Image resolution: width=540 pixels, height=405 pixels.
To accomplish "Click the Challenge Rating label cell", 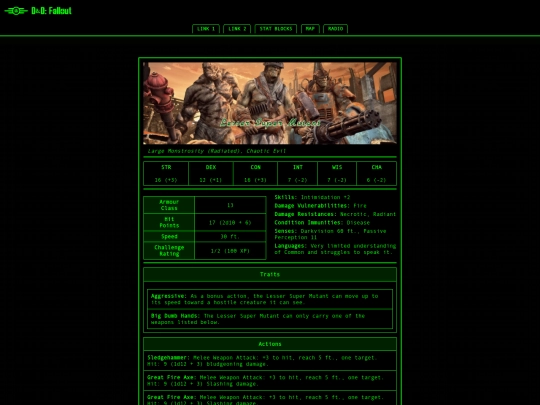I will [169, 251].
